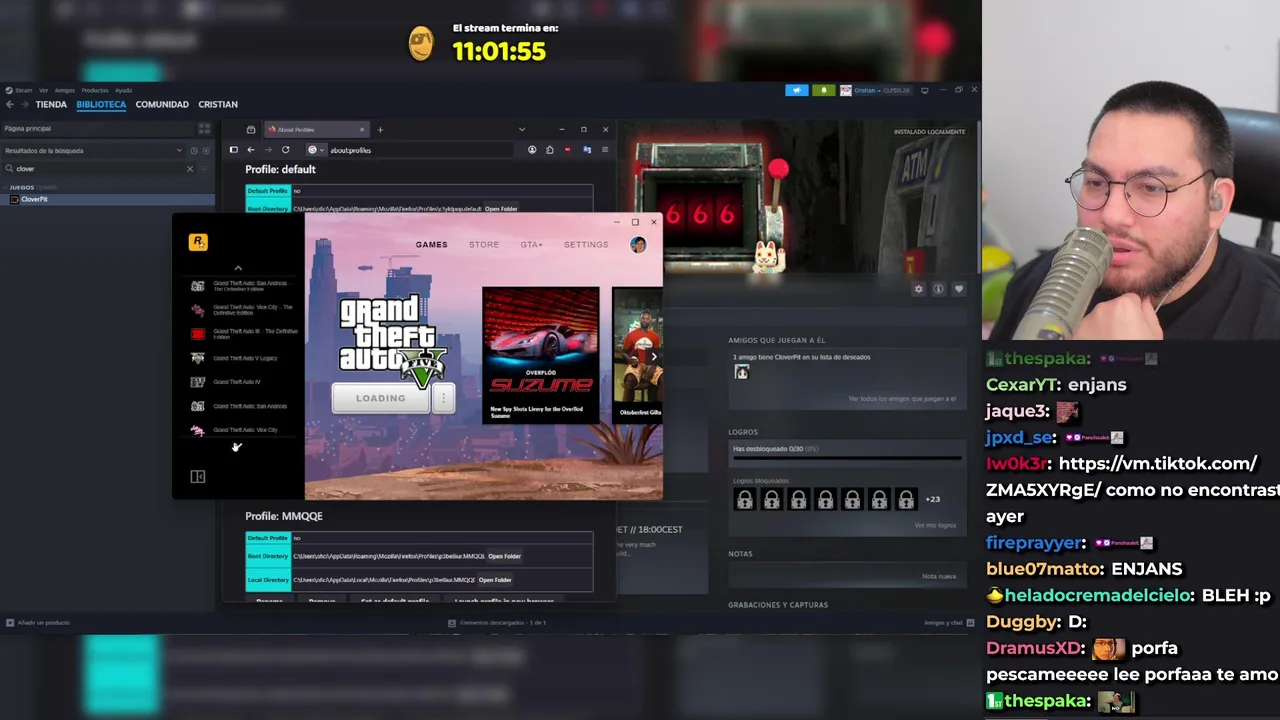Open Amigos y chat in Steam footer

tap(949, 623)
